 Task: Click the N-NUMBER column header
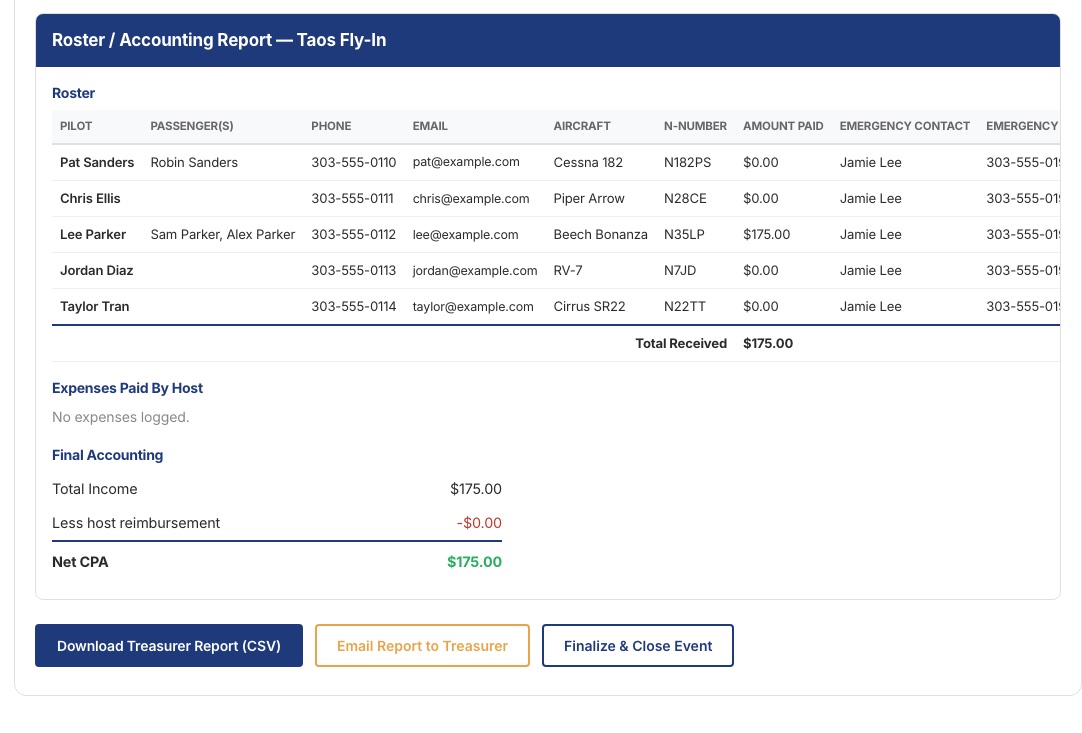pos(695,126)
